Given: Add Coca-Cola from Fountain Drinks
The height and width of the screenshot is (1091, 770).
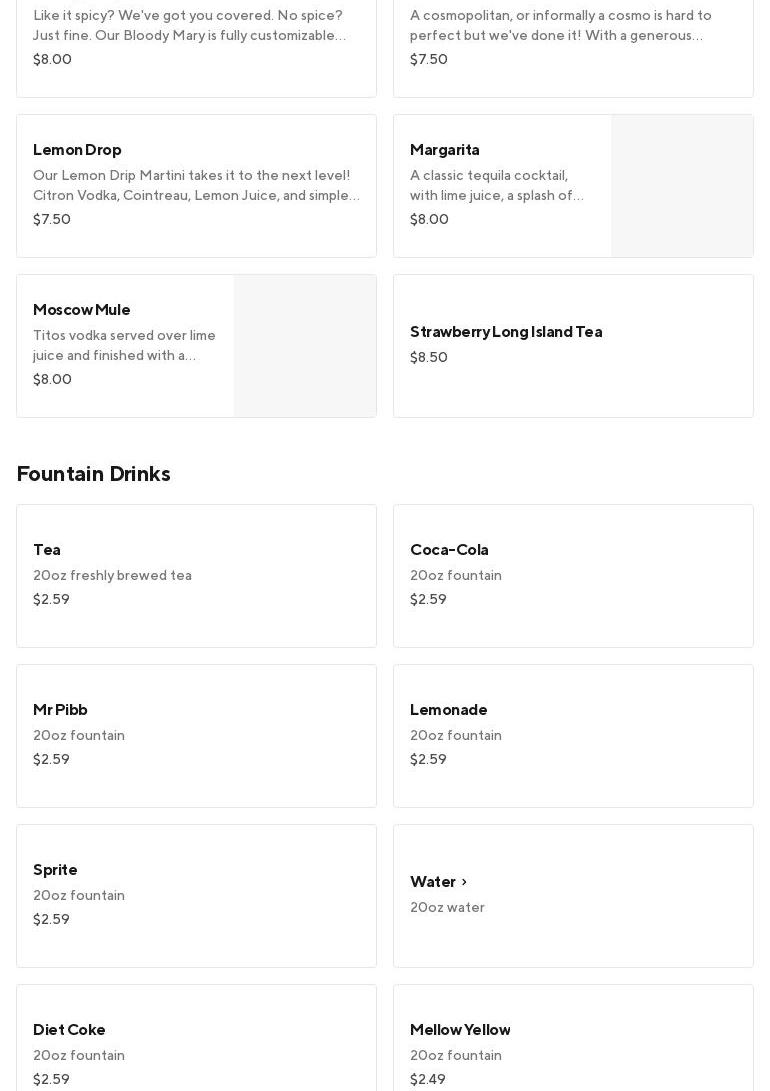Looking at the screenshot, I should click(x=573, y=576).
